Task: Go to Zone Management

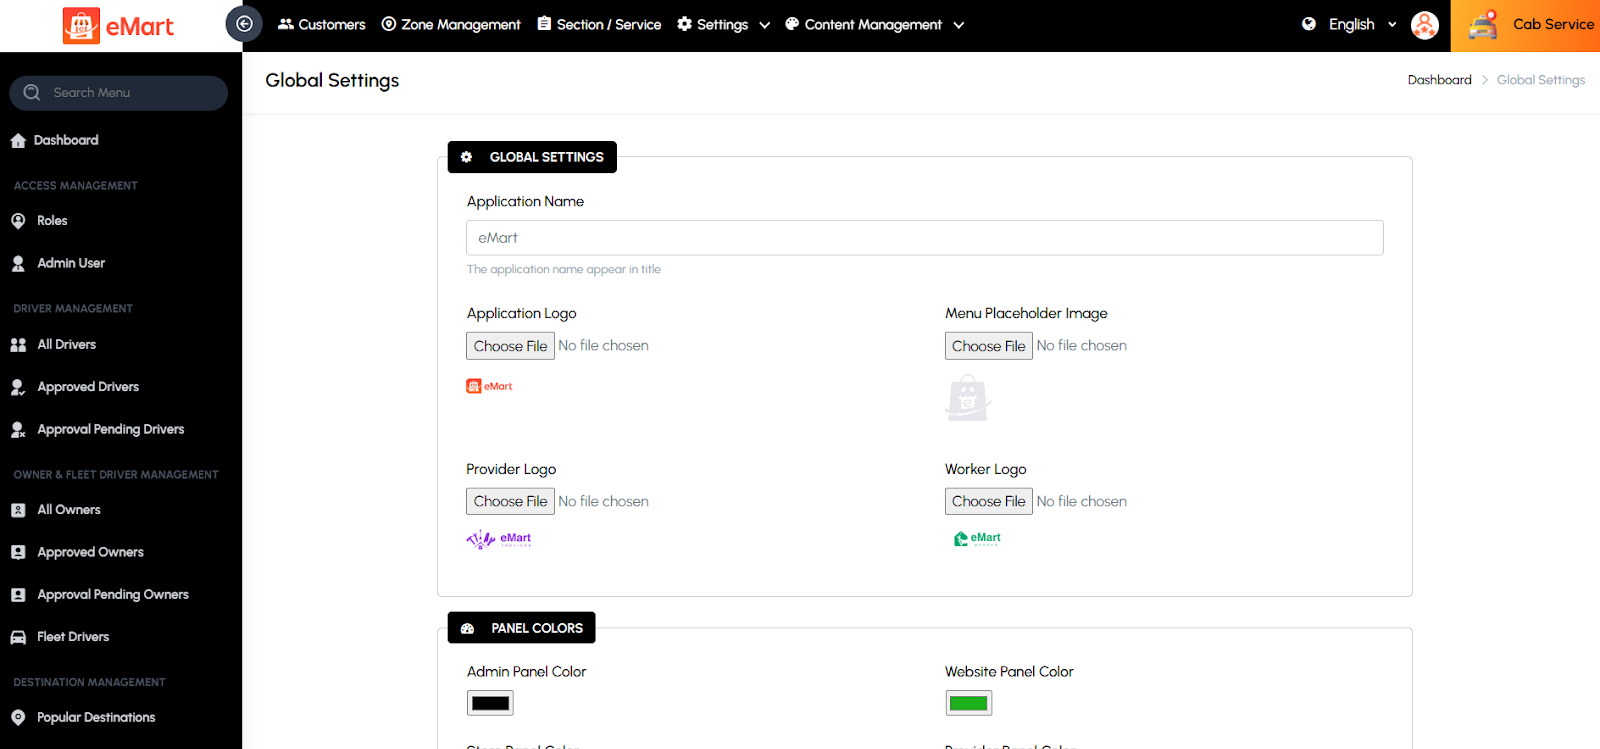Action: pos(451,25)
